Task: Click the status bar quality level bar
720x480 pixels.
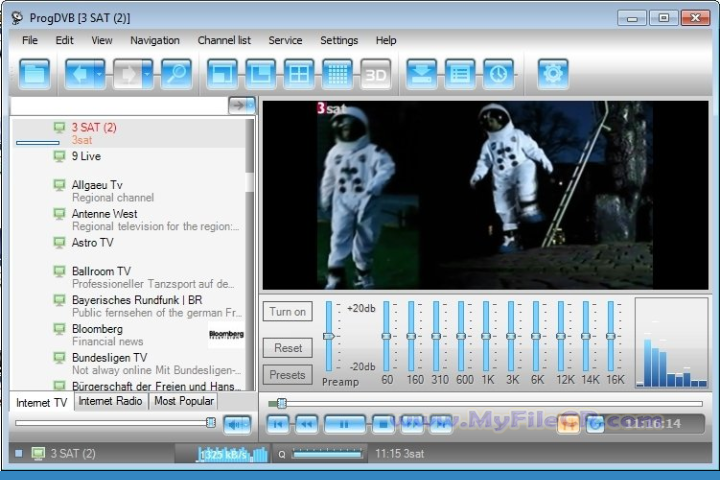Action: click(327, 454)
